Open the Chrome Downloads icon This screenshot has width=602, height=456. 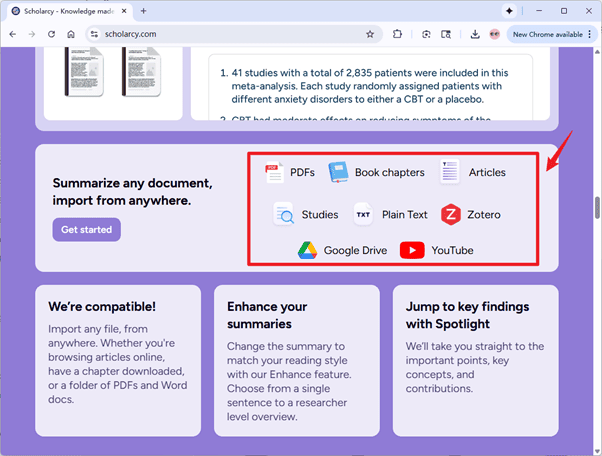tap(474, 34)
